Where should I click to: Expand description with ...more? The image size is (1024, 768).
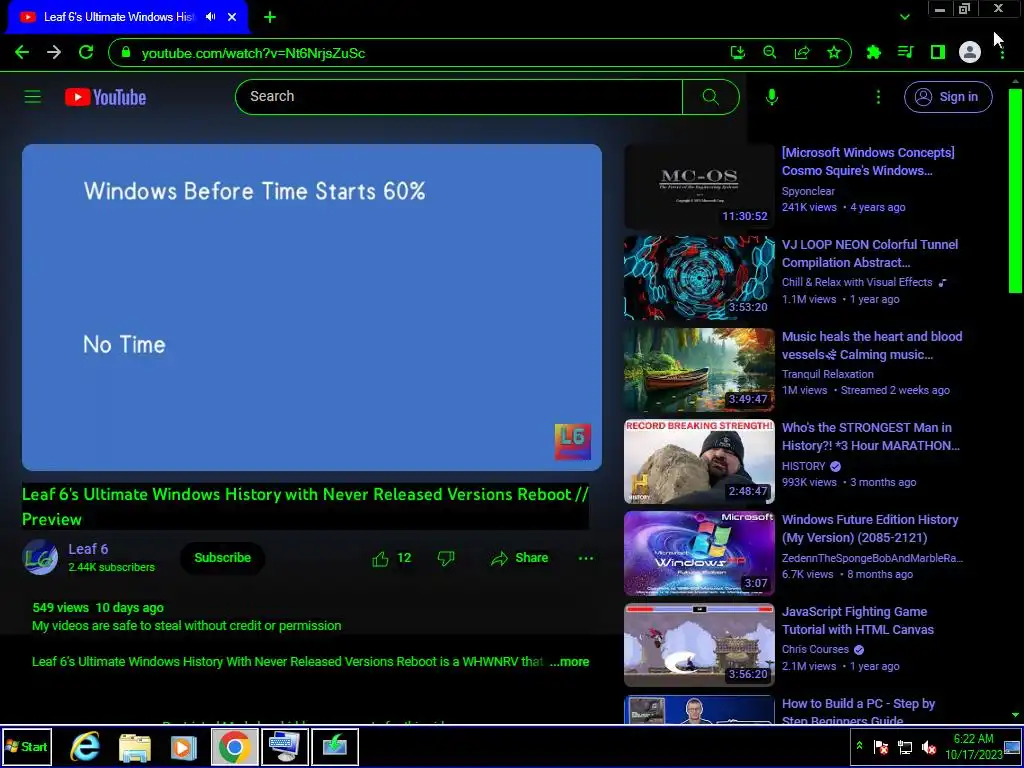pyautogui.click(x=569, y=662)
